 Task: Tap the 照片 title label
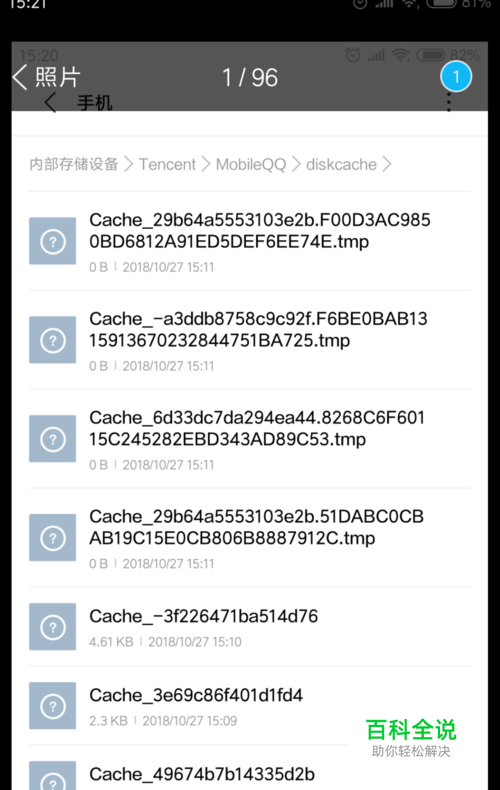(57, 78)
